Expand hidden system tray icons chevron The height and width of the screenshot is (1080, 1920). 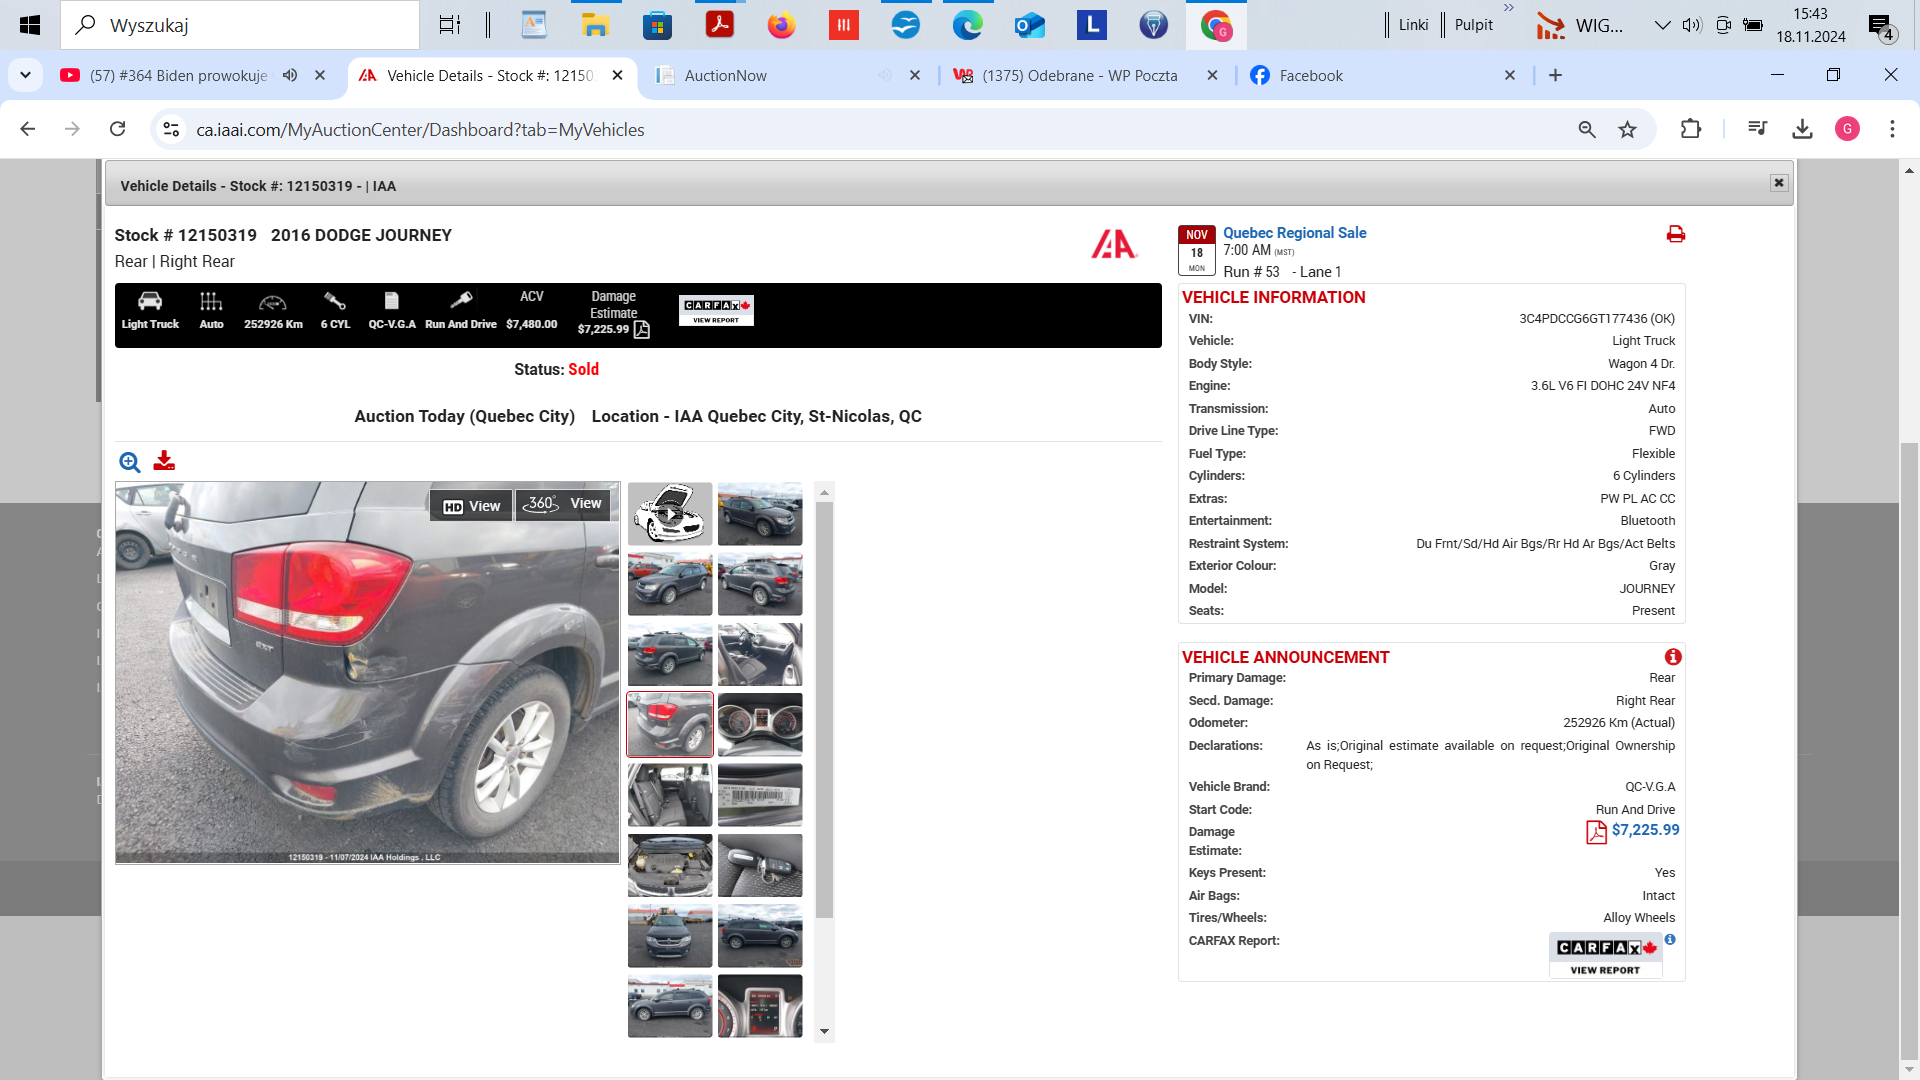click(1662, 25)
